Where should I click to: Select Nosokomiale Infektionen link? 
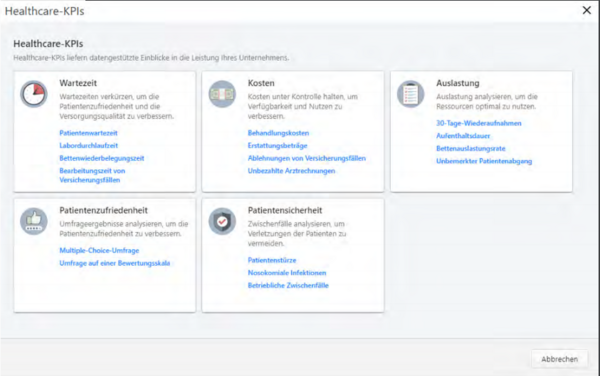coord(287,272)
